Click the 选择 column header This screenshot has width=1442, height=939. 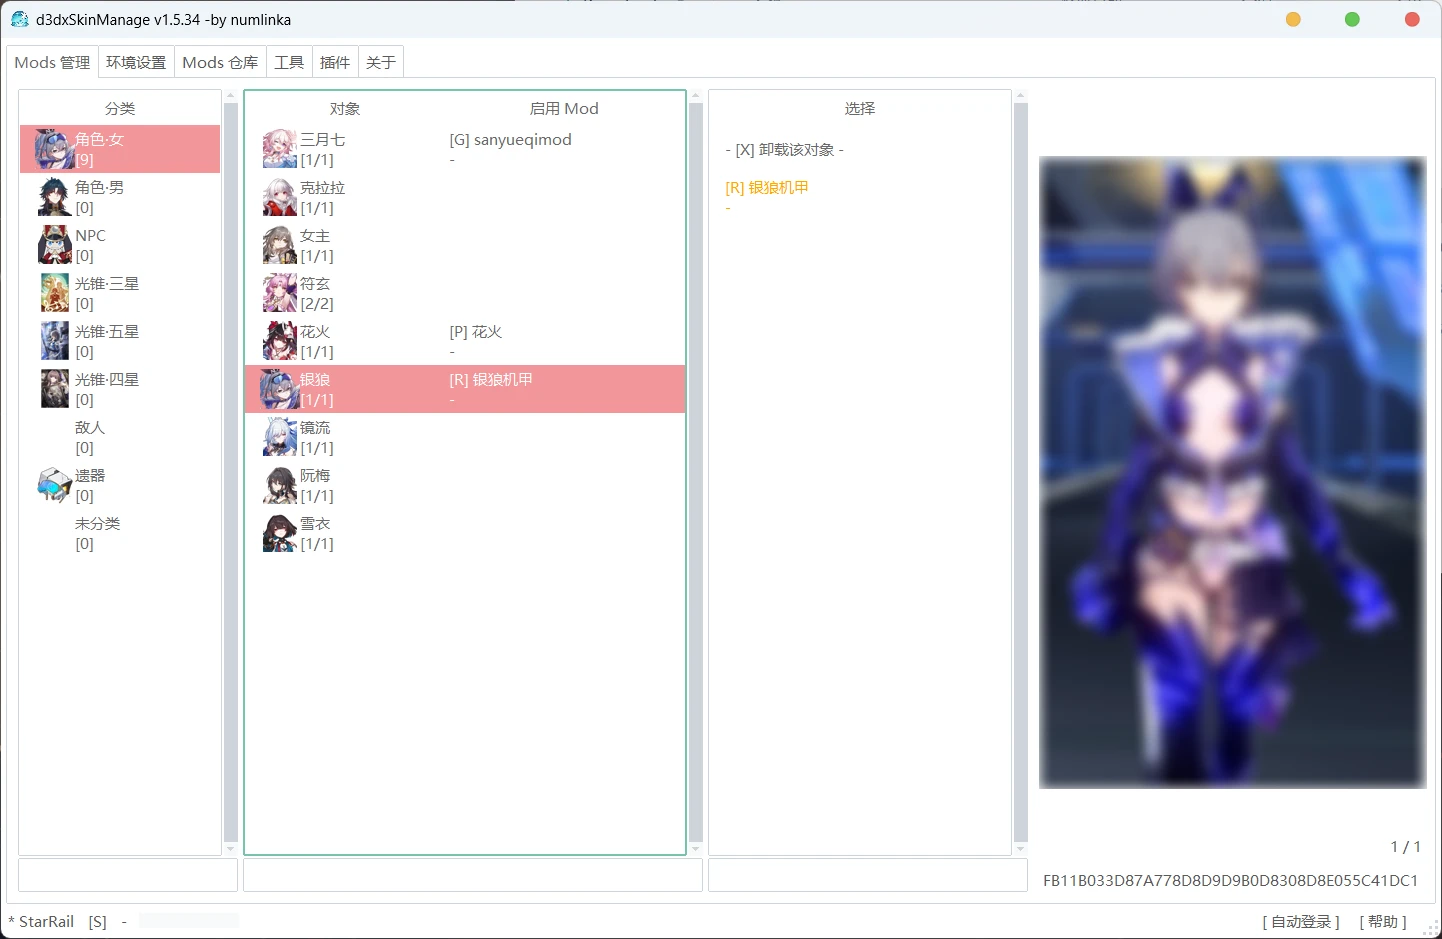[x=860, y=108]
